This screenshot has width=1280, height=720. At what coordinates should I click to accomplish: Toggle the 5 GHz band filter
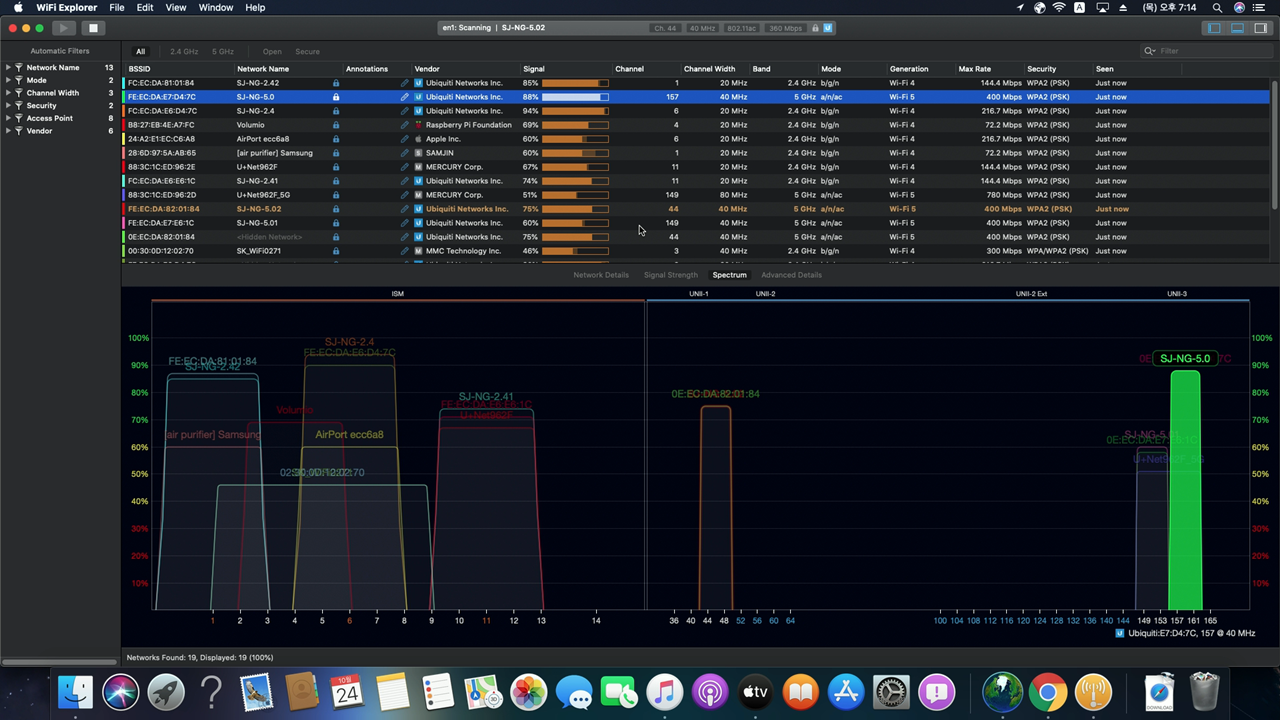click(223, 51)
